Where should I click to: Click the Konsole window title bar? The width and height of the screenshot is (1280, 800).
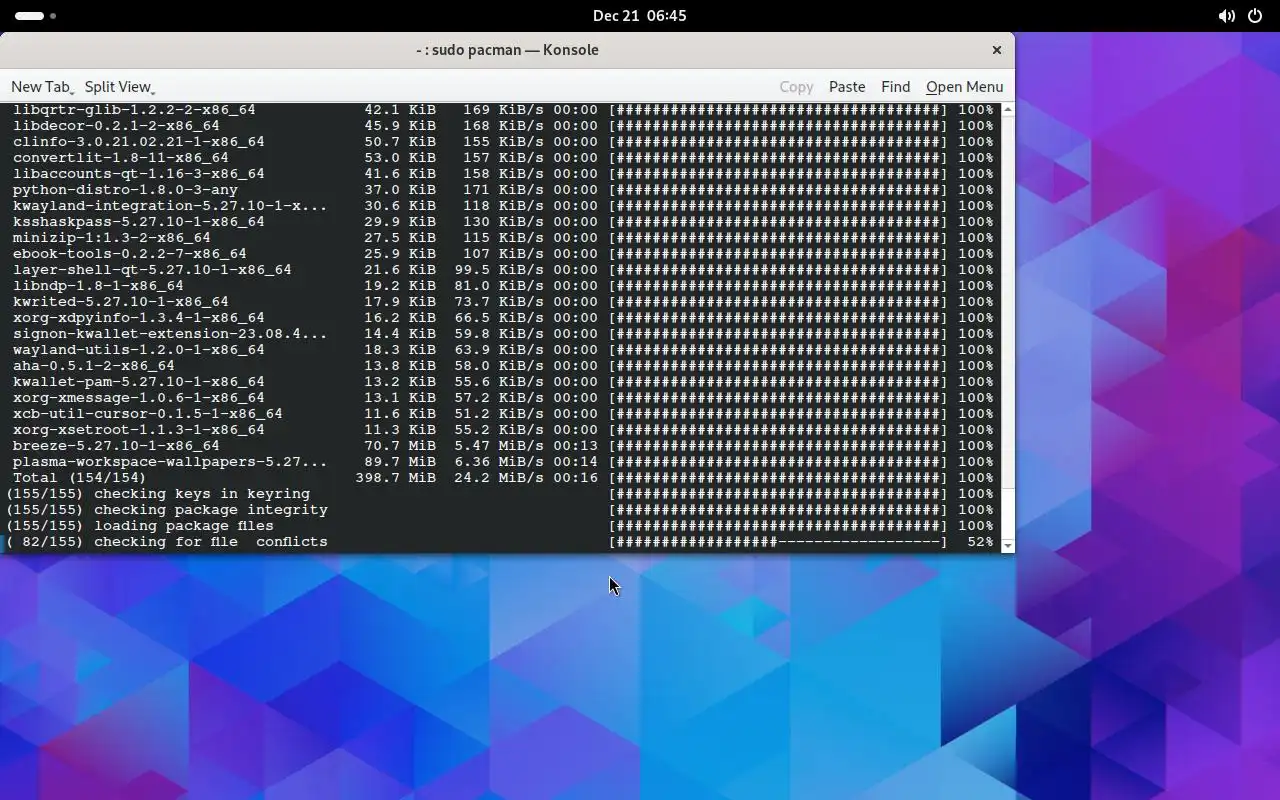point(507,49)
